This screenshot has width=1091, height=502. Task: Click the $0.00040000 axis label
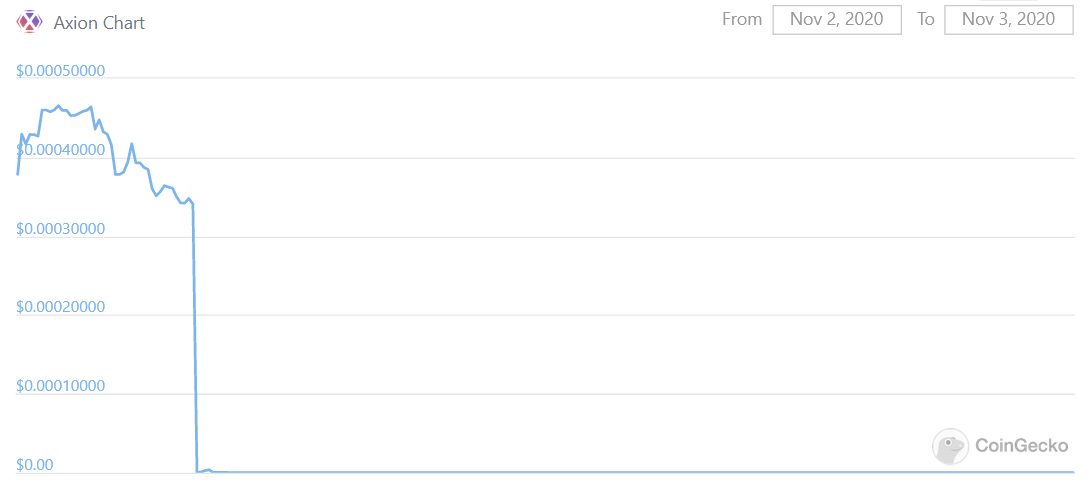(x=61, y=150)
